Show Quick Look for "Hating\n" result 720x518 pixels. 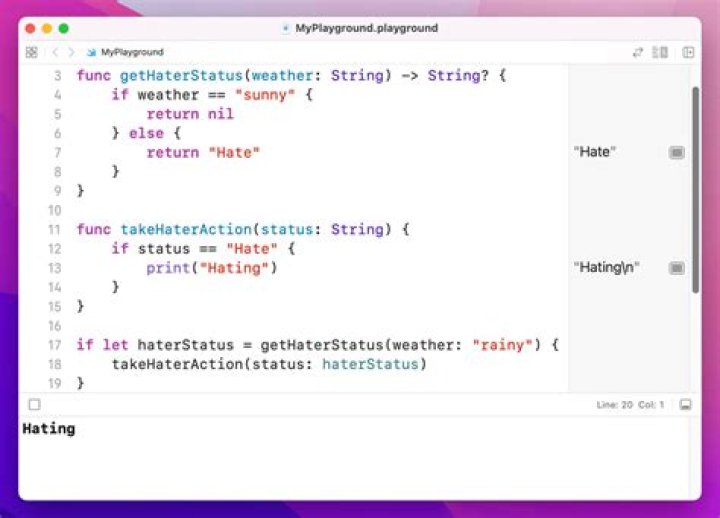pyautogui.click(x=676, y=268)
